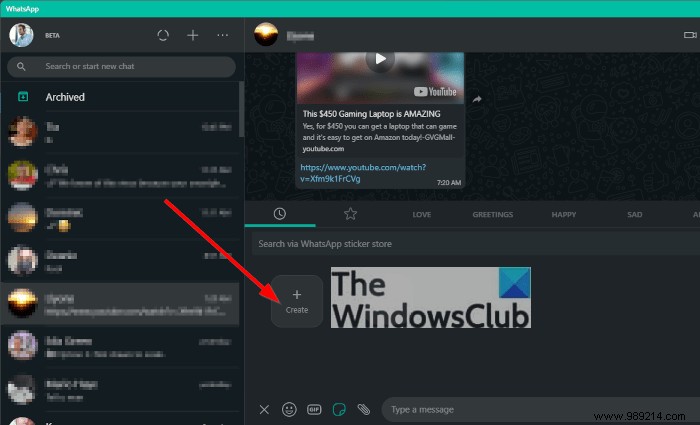Toggle the sticker picker icon

point(339,409)
